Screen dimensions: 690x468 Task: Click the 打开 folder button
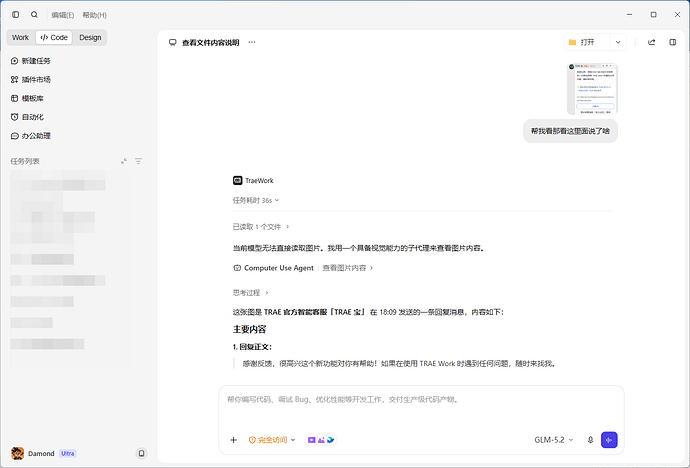point(587,42)
